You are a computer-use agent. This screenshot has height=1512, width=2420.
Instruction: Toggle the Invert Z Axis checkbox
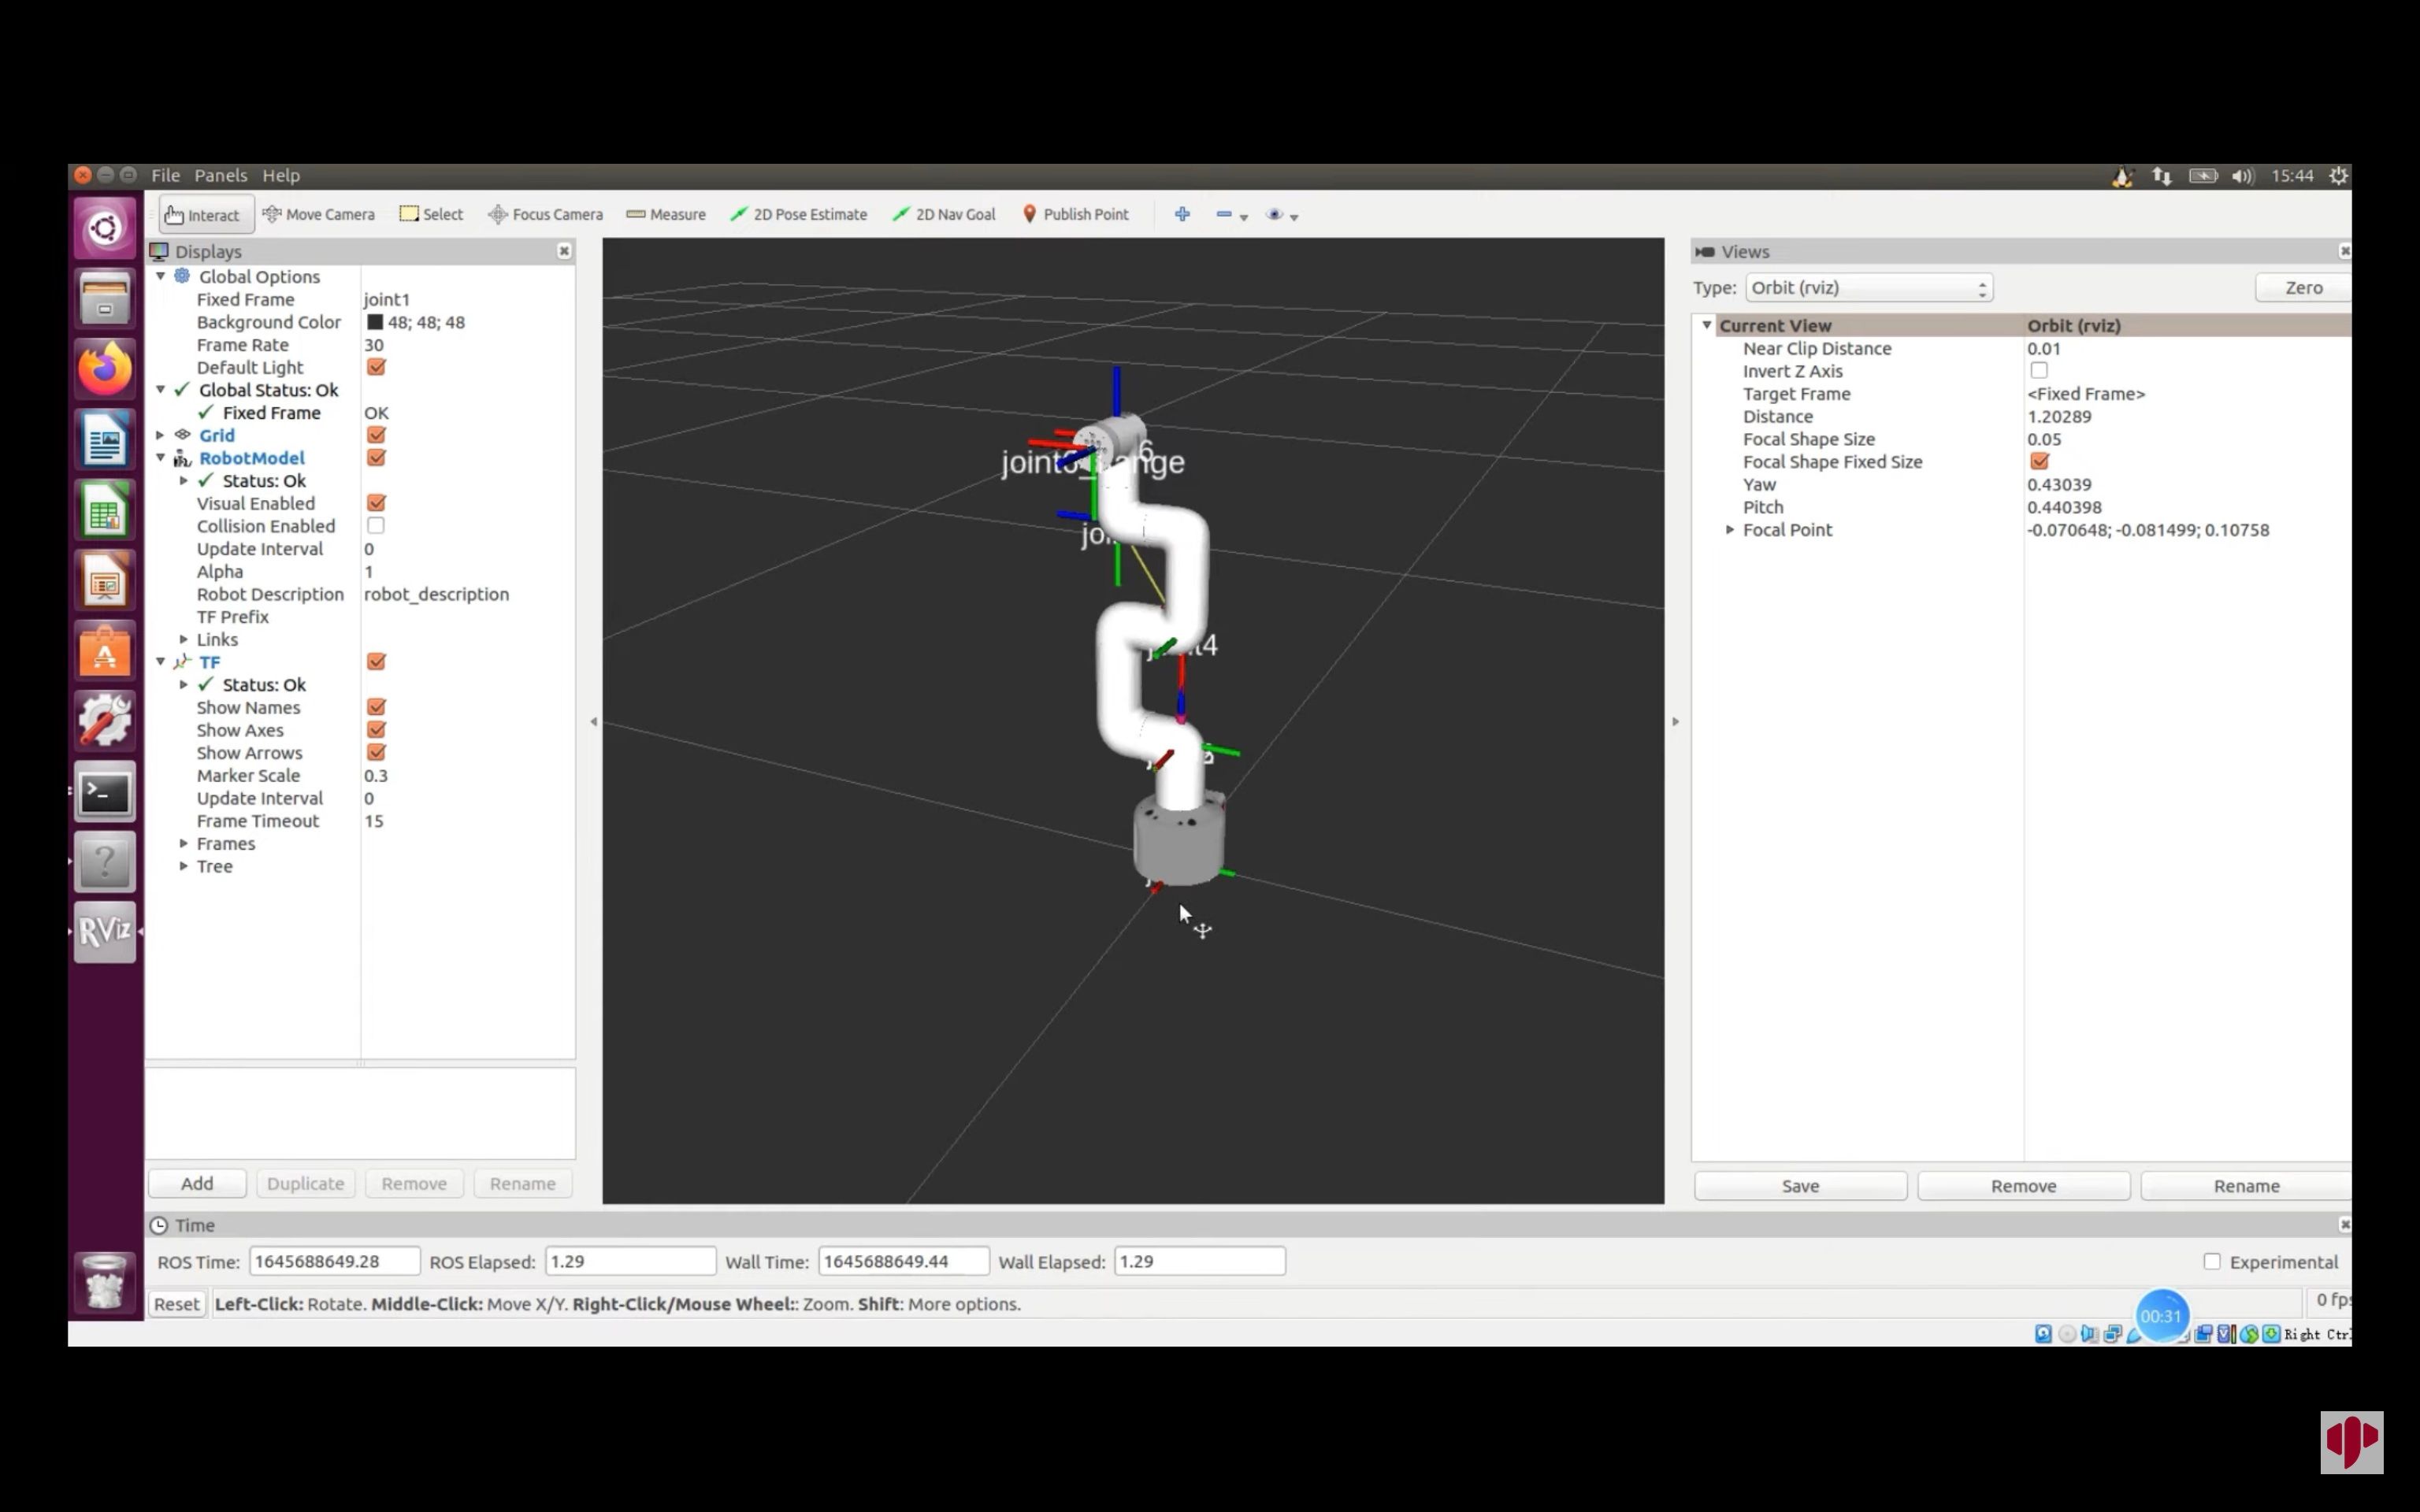click(2039, 371)
